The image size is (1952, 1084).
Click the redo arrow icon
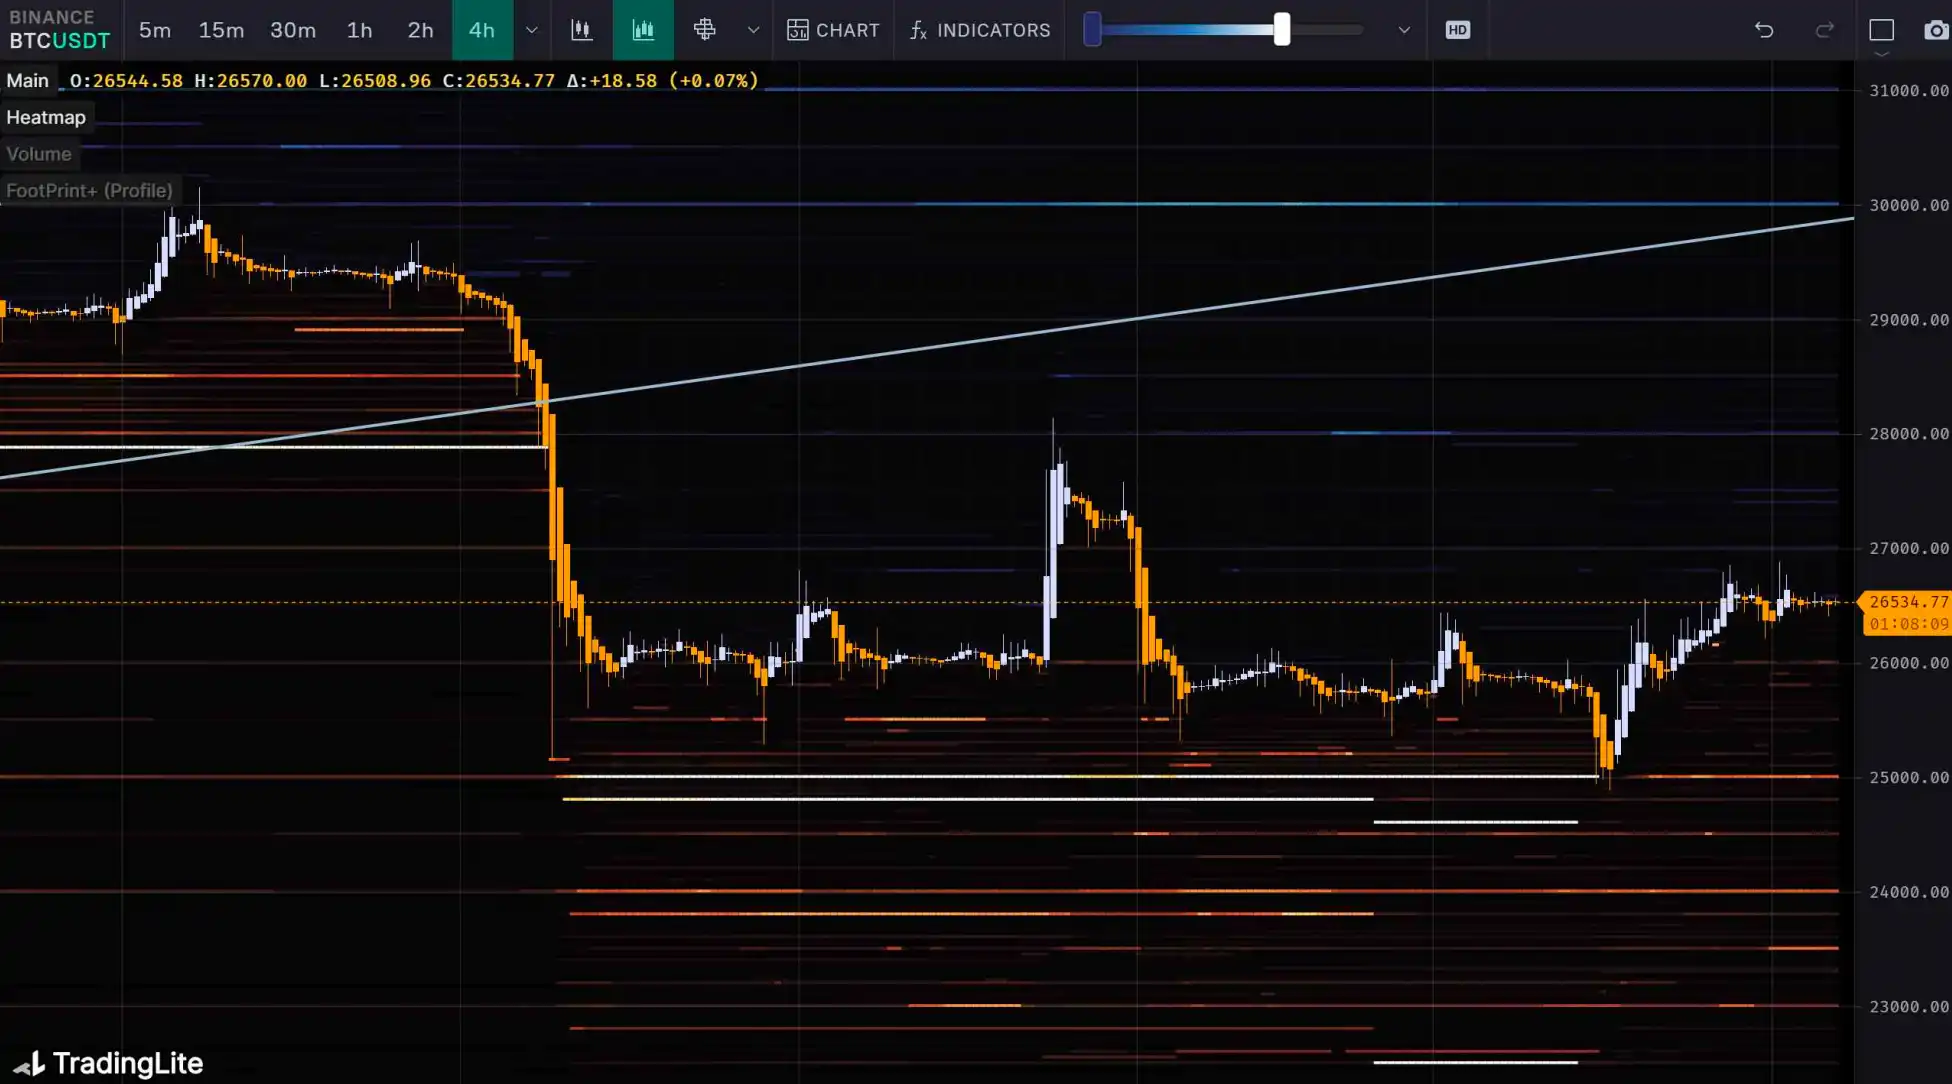[1825, 30]
